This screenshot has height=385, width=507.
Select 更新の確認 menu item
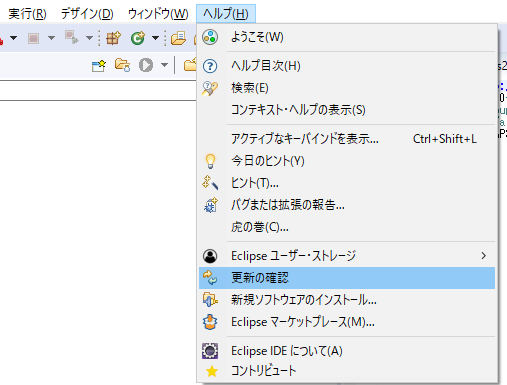coord(347,278)
